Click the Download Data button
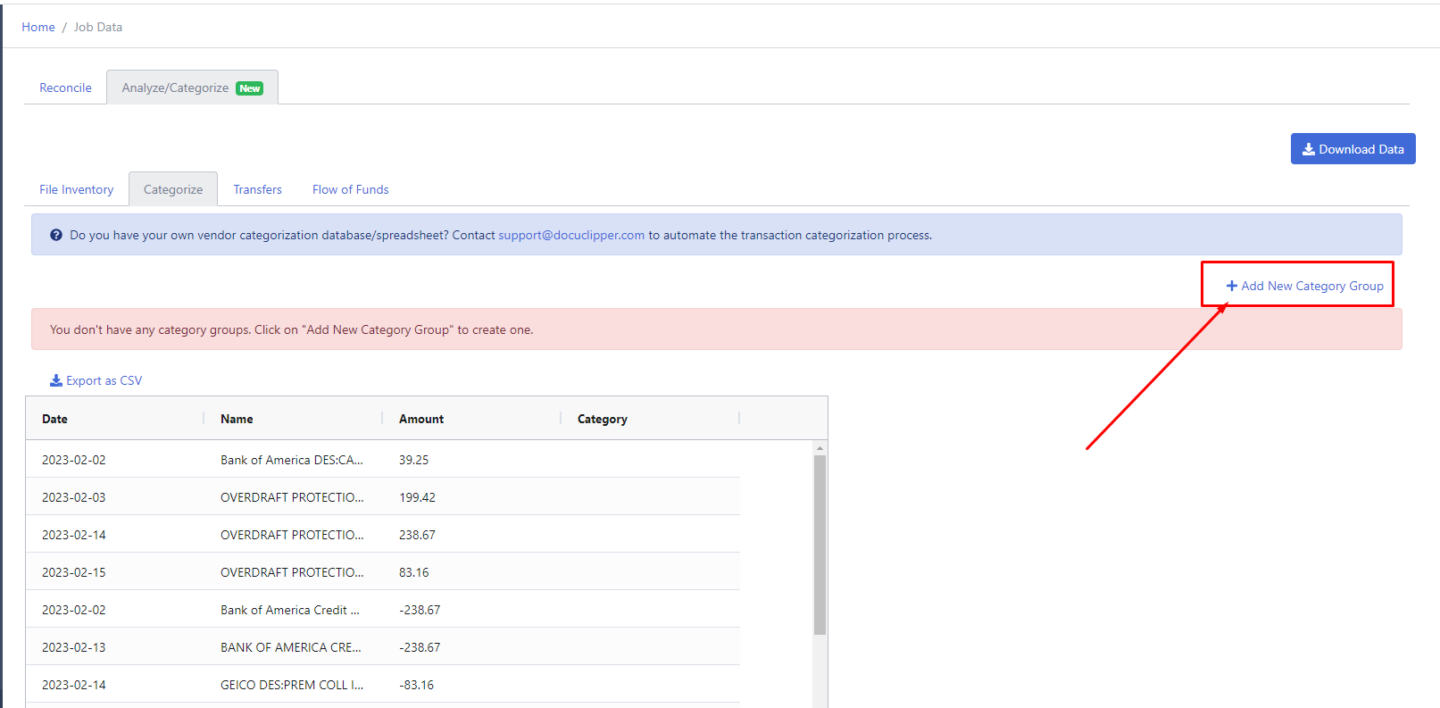This screenshot has height=708, width=1440. coord(1353,149)
